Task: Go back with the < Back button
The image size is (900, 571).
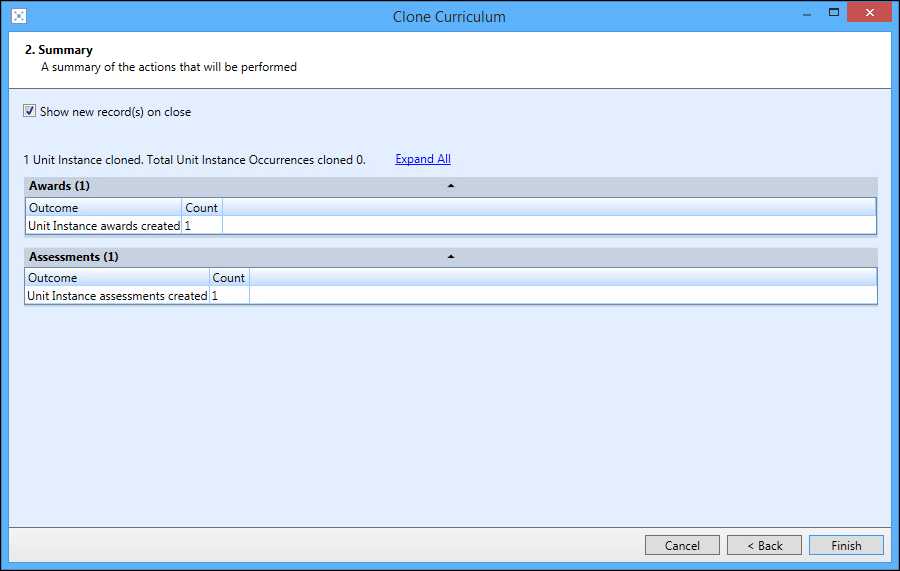Action: pos(764,545)
